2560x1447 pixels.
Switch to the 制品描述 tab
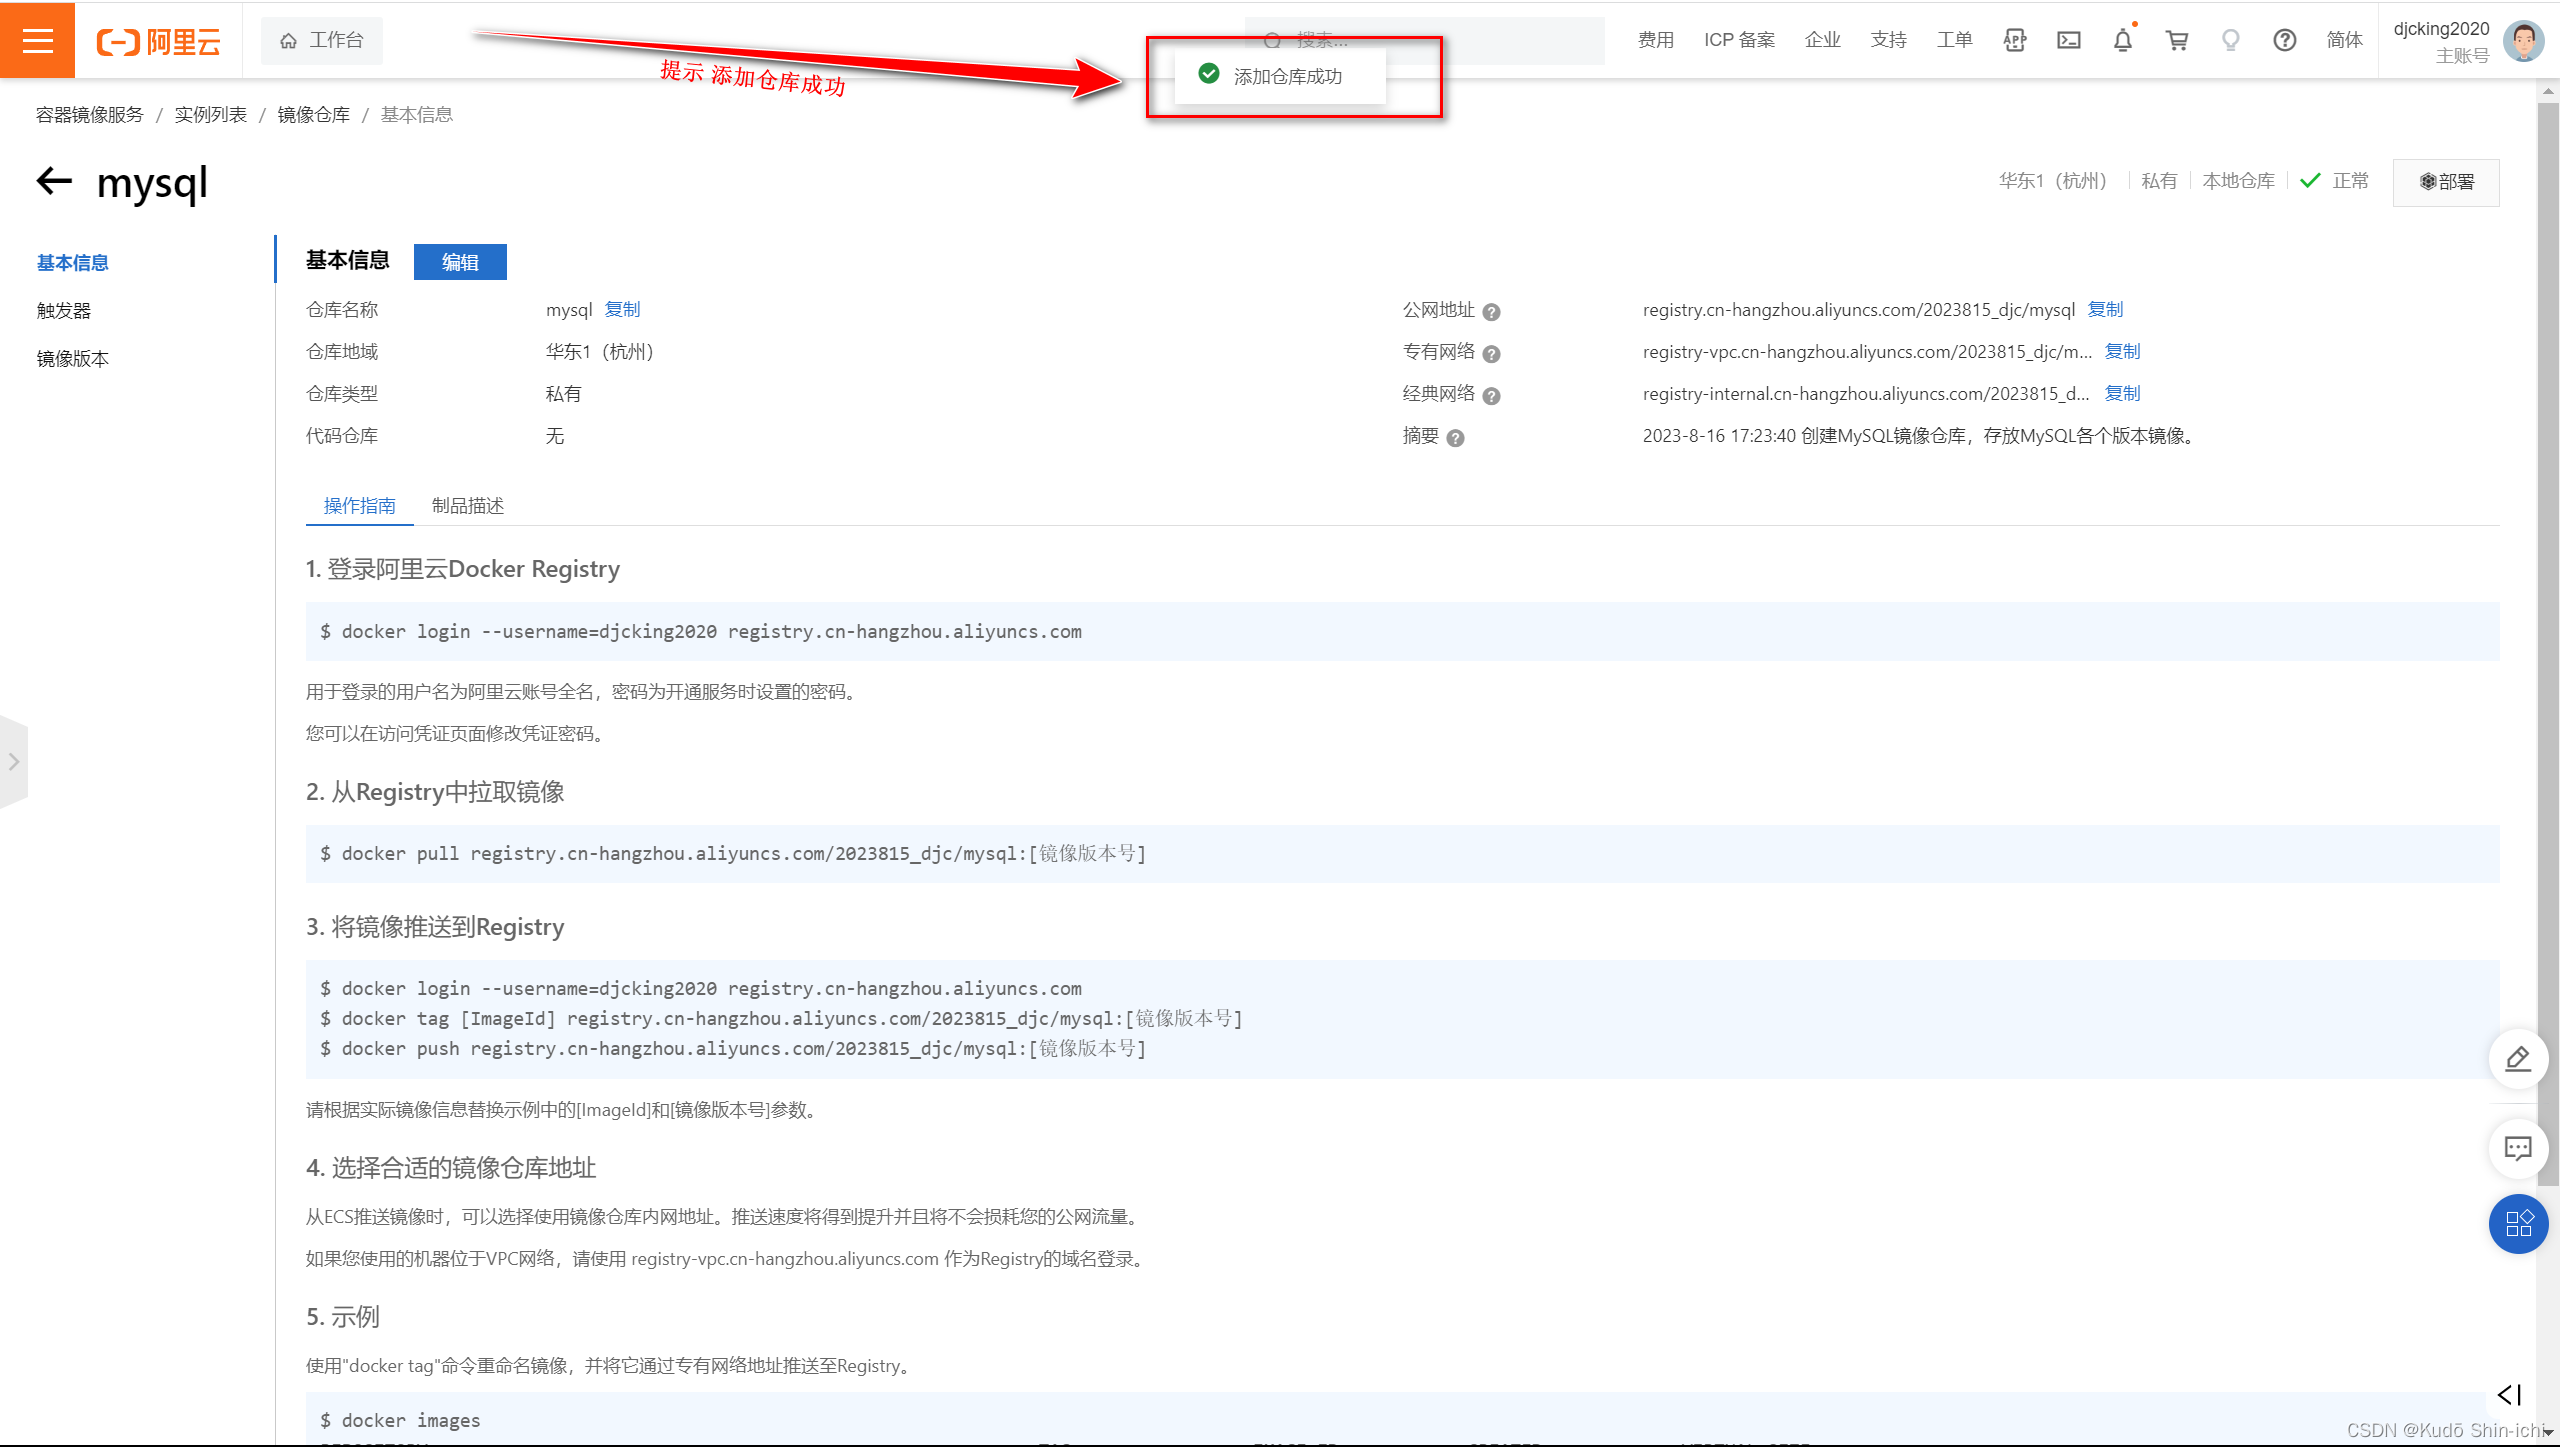(468, 506)
